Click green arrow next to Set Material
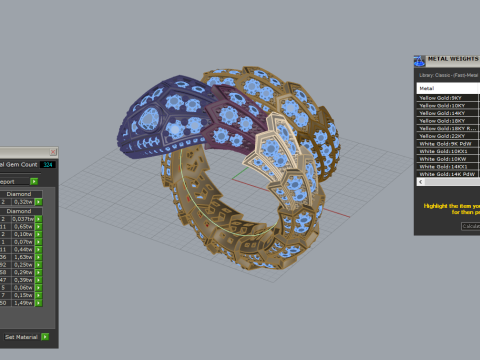The width and height of the screenshot is (480, 360). click(x=45, y=337)
